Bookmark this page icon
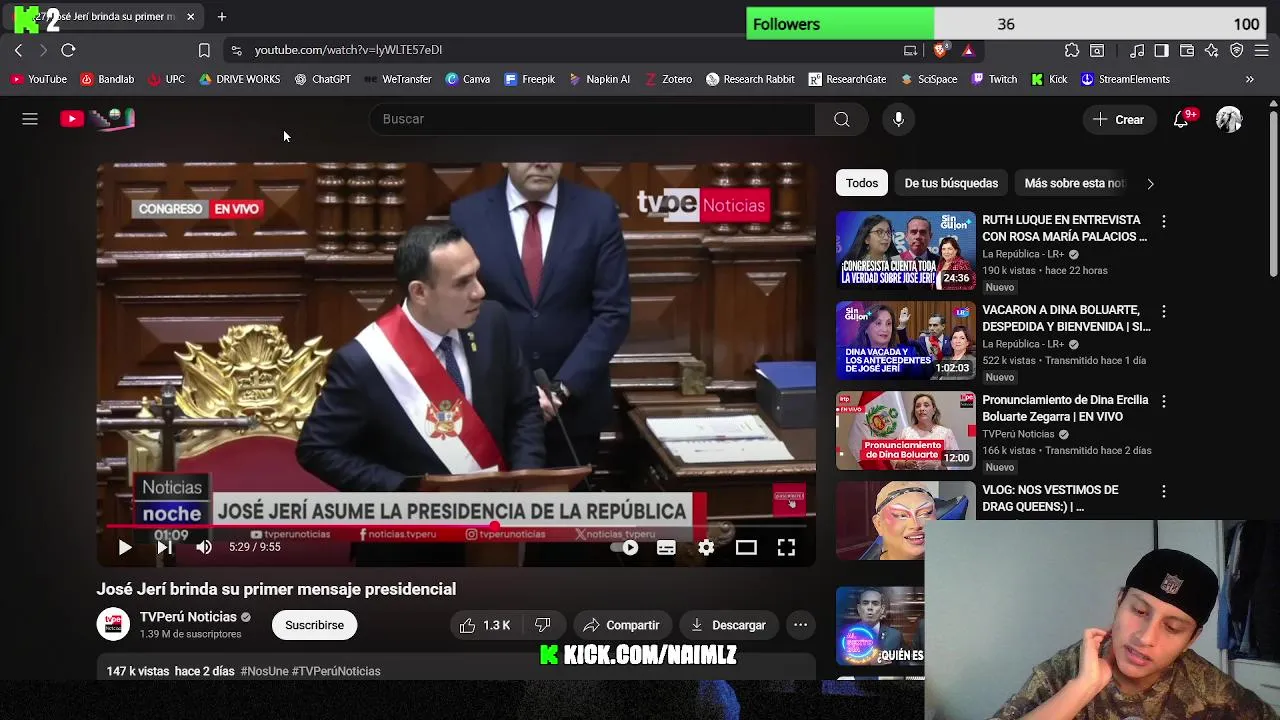 (204, 50)
